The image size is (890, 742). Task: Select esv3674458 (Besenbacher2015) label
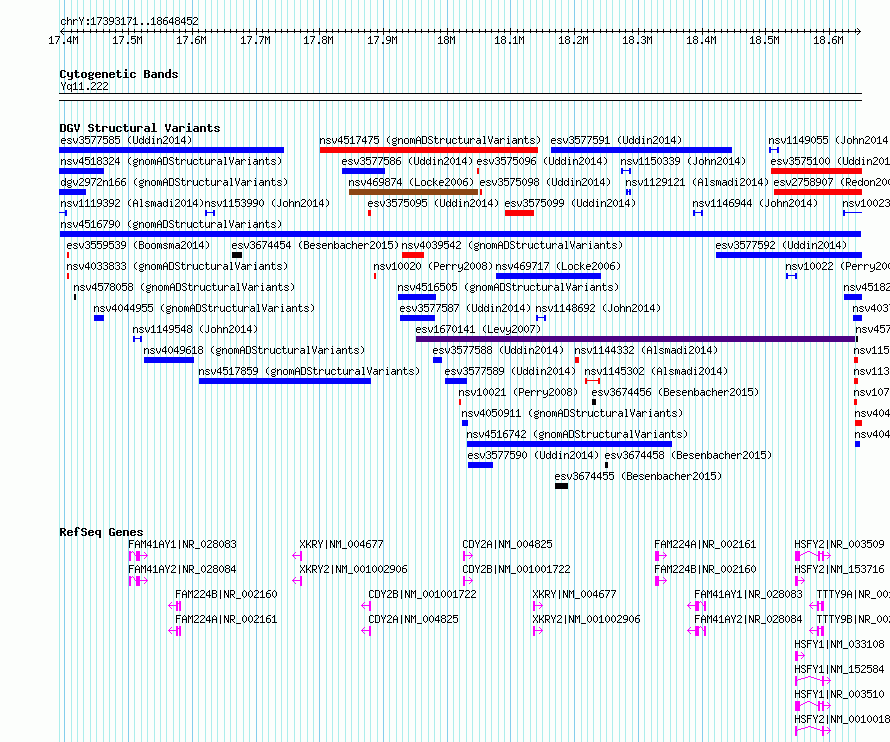[688, 455]
